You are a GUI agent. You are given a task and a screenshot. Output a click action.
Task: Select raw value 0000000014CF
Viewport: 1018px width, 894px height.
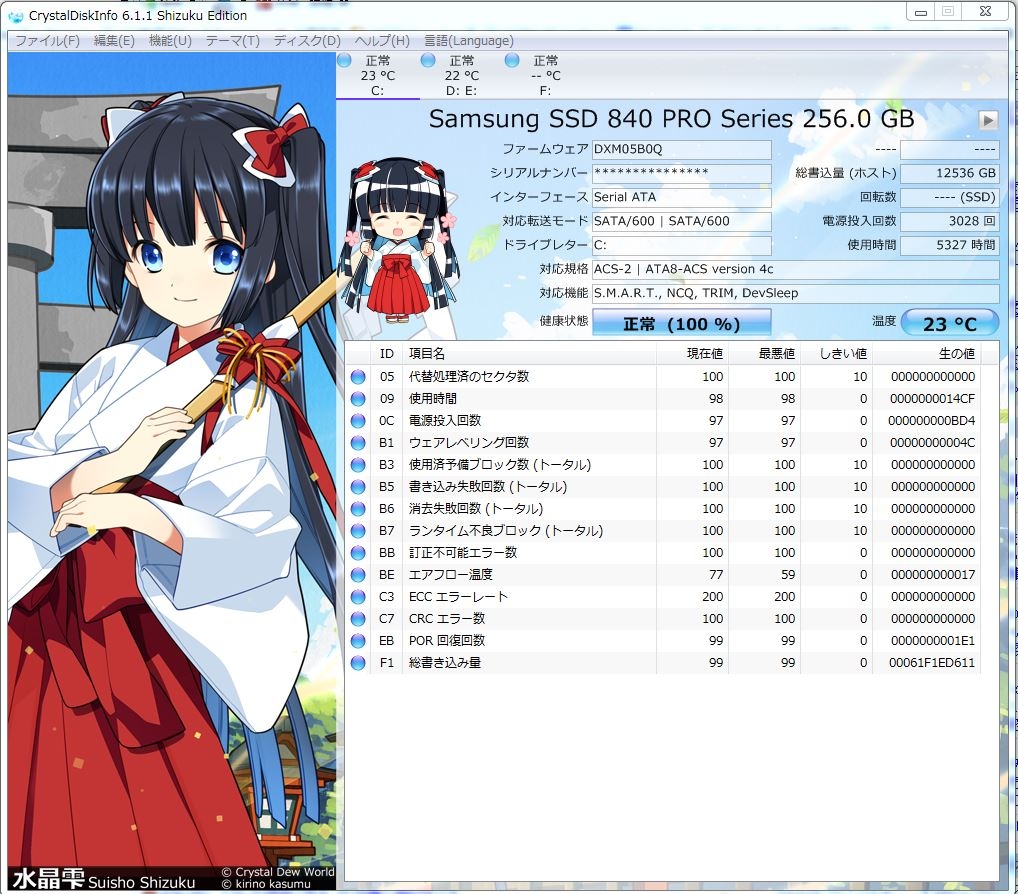click(x=932, y=399)
